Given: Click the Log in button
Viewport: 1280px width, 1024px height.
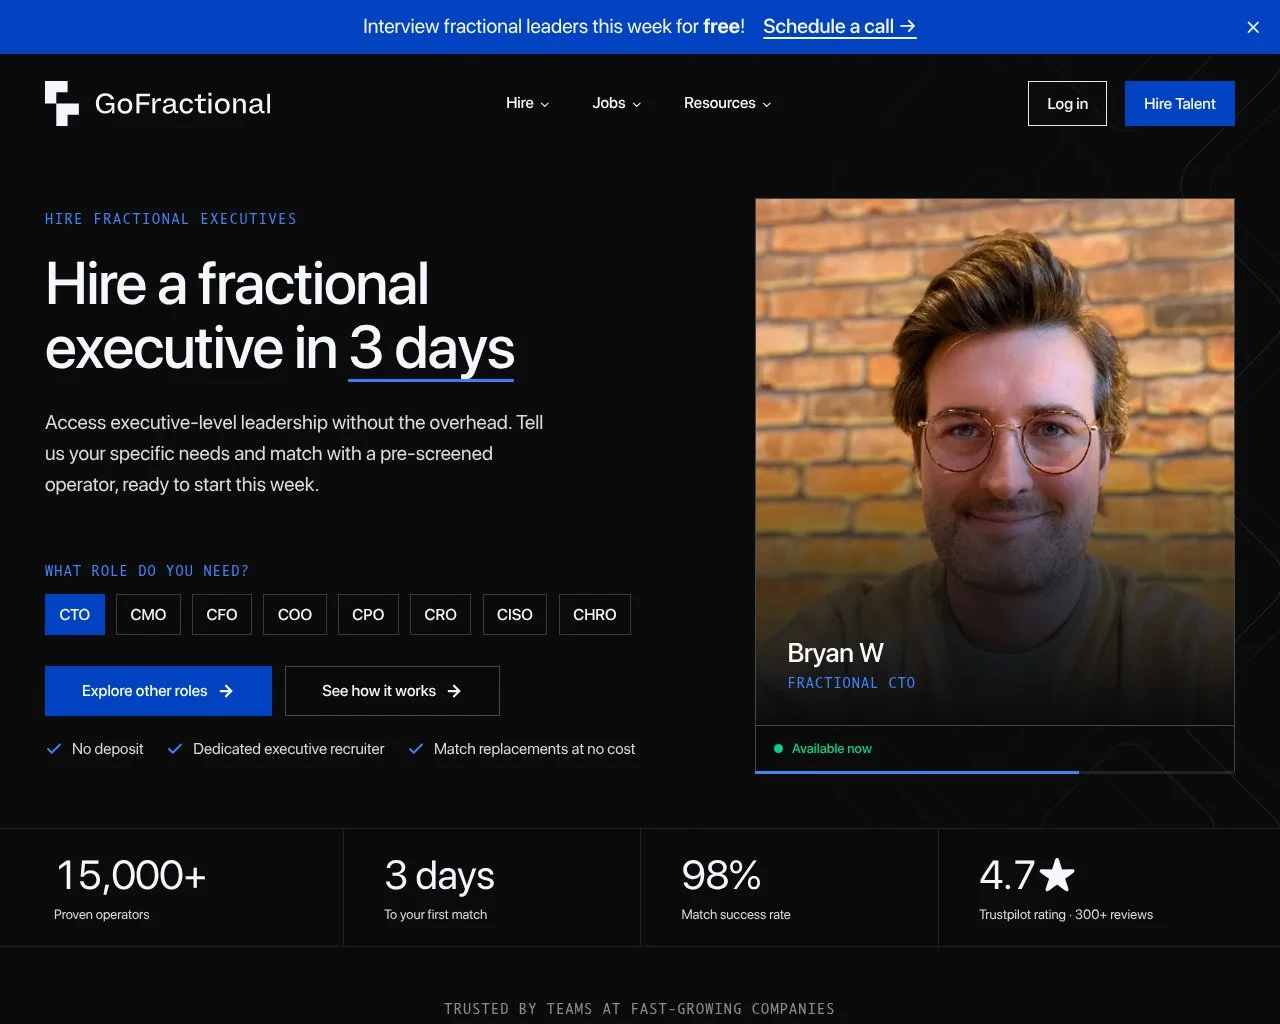Looking at the screenshot, I should tap(1067, 103).
